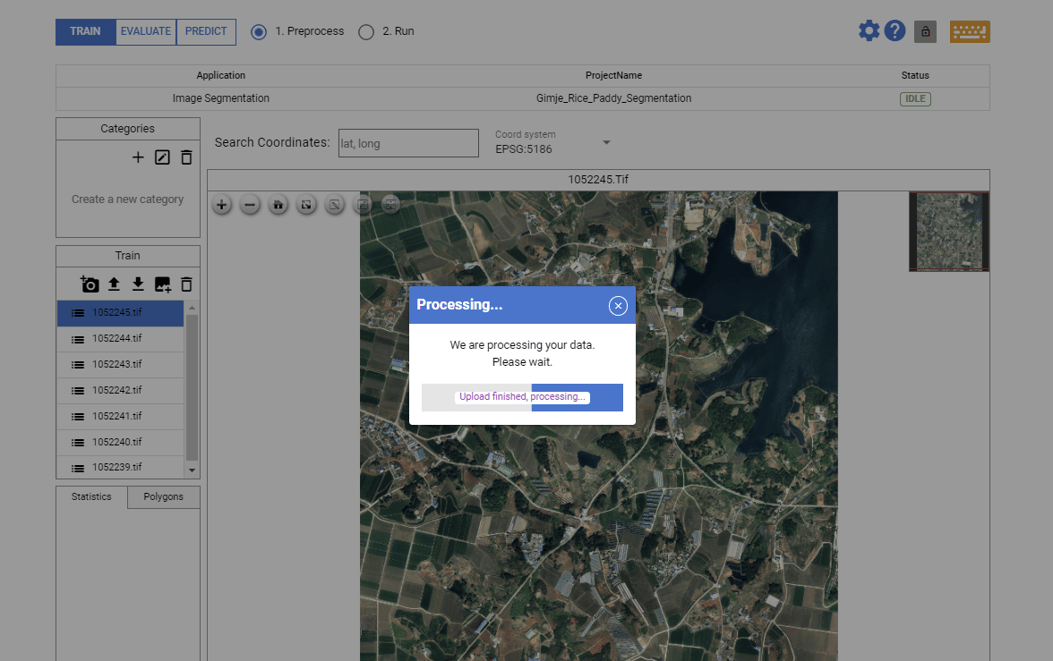Click the upload icon in the Train panel
The height and width of the screenshot is (661, 1053).
point(114,284)
